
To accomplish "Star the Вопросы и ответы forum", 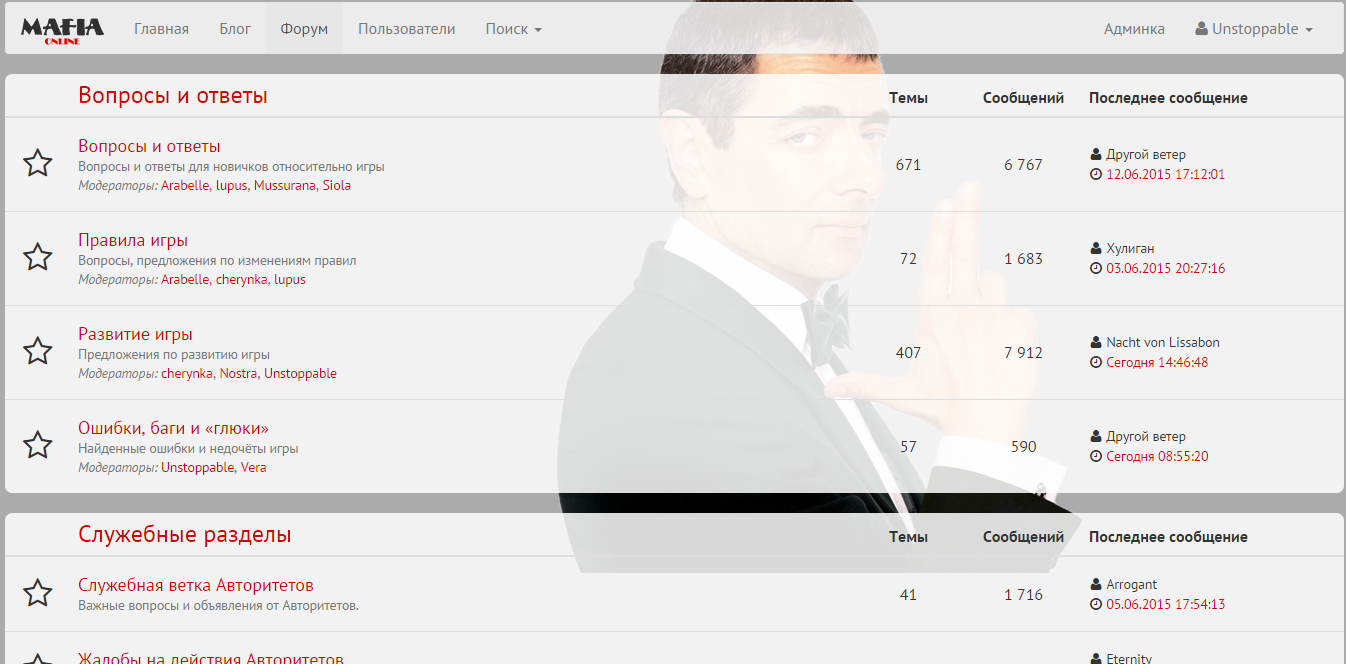I will pos(38,163).
